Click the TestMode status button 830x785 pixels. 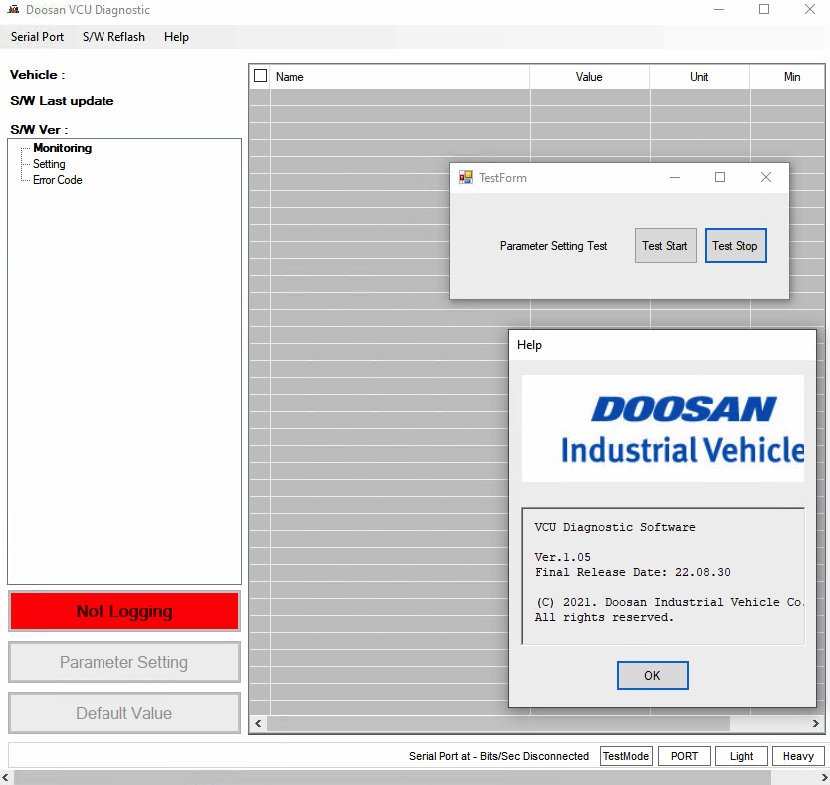pos(625,756)
